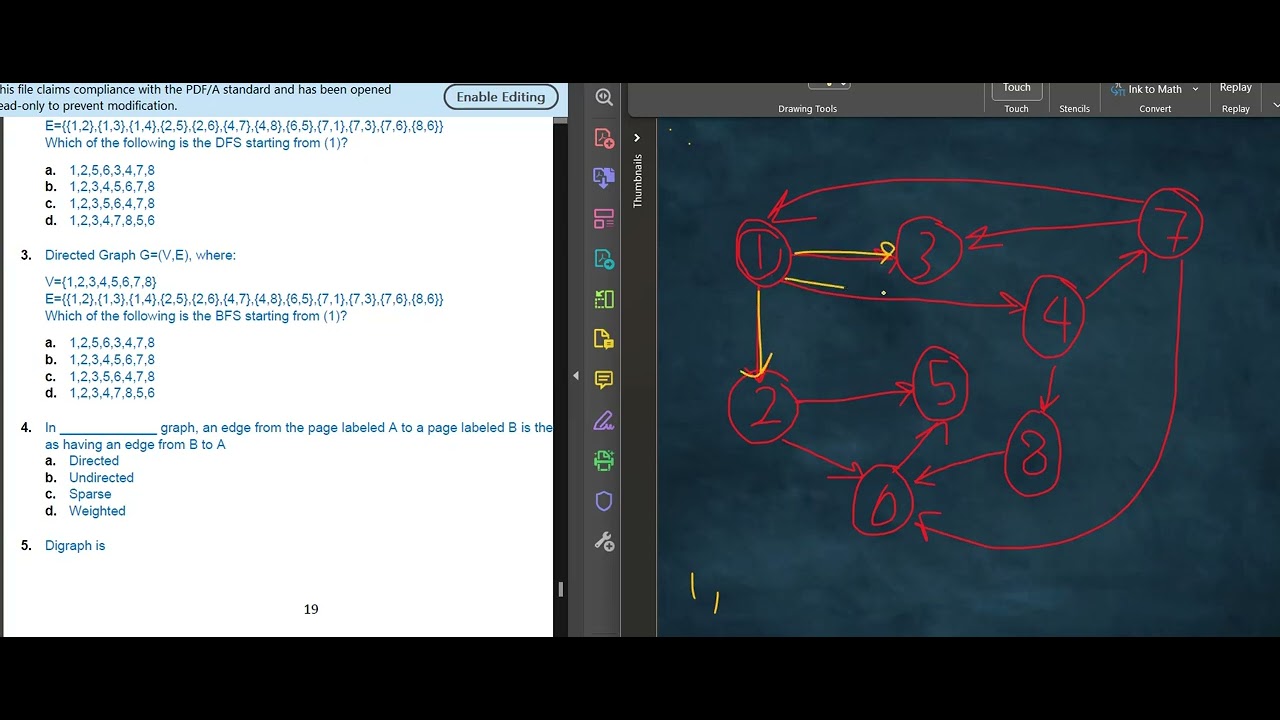1280x720 pixels.
Task: Open the Export PDF tool icon
Action: [x=604, y=259]
